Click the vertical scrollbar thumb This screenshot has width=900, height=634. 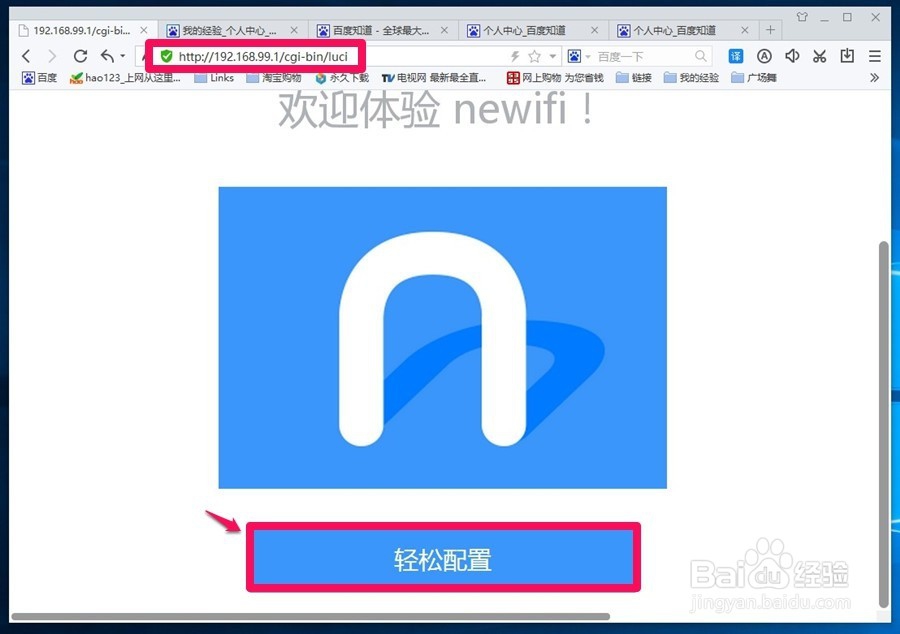pyautogui.click(x=884, y=425)
